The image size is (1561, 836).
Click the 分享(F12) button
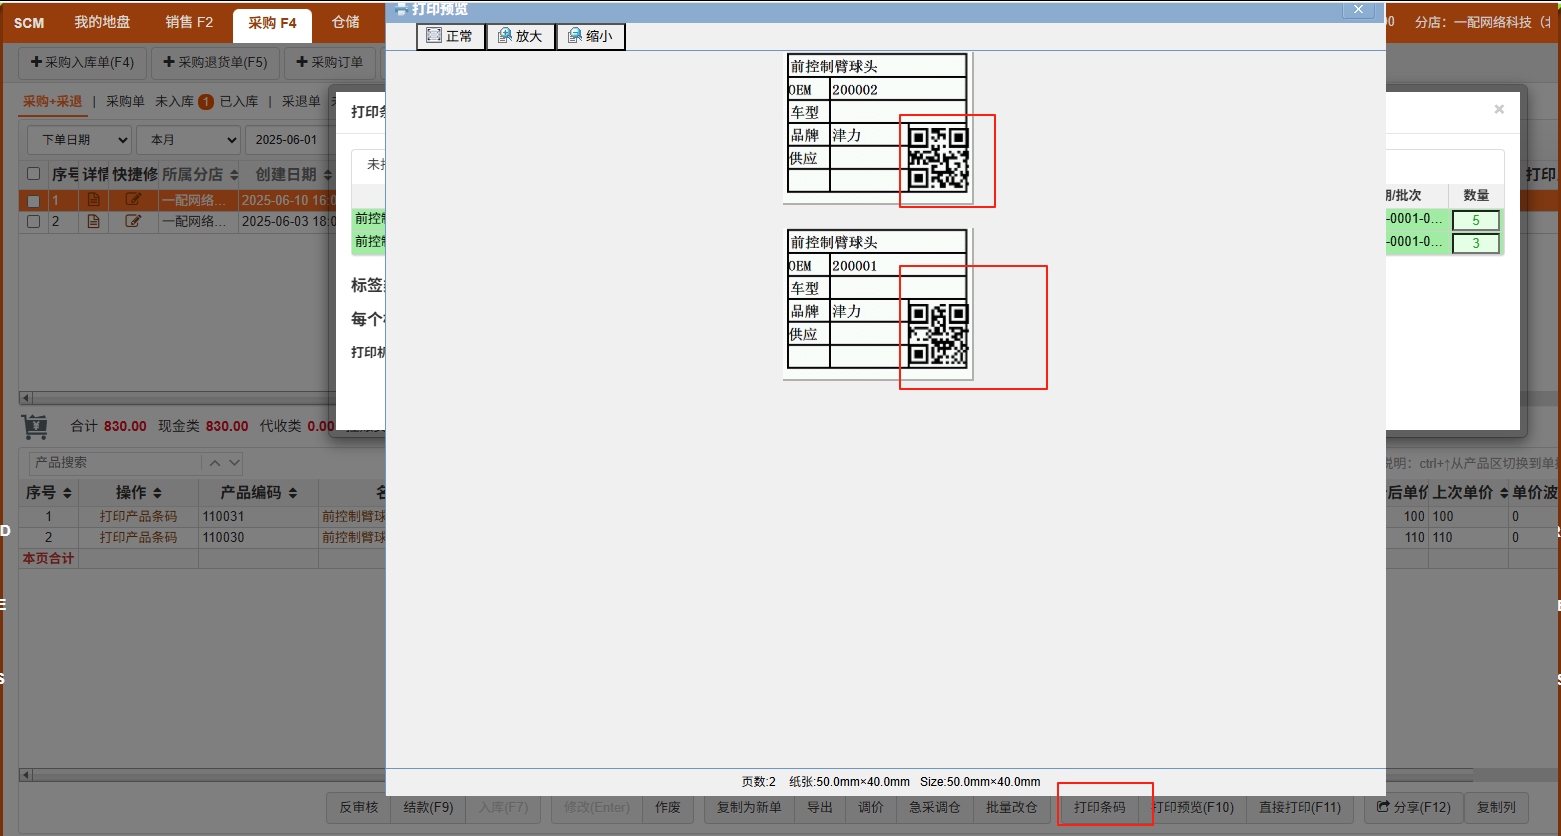(1414, 807)
